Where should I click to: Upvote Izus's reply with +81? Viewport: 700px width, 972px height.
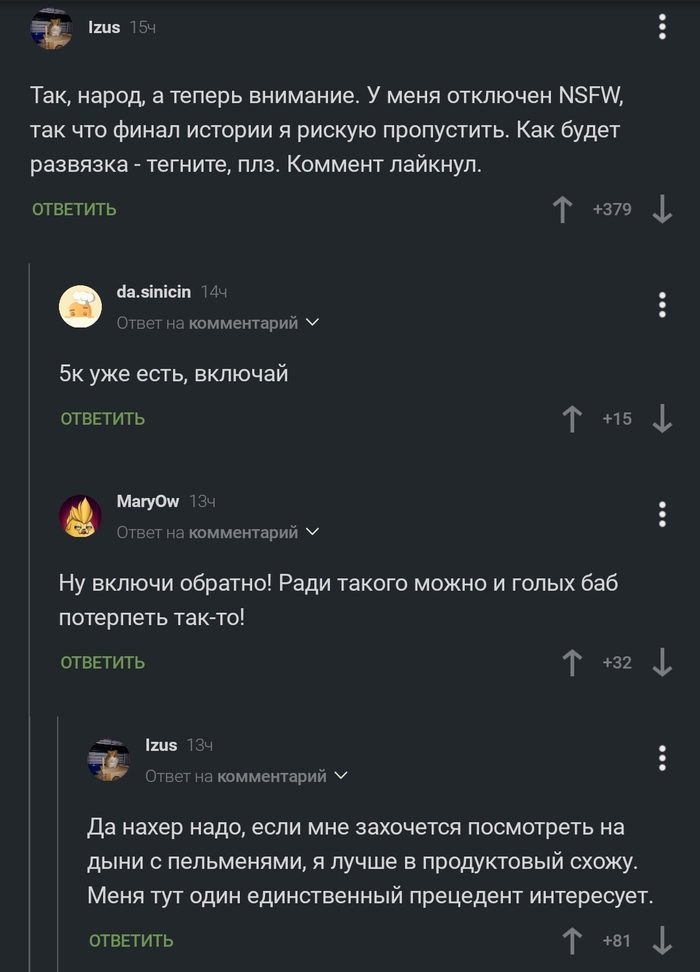(572, 941)
